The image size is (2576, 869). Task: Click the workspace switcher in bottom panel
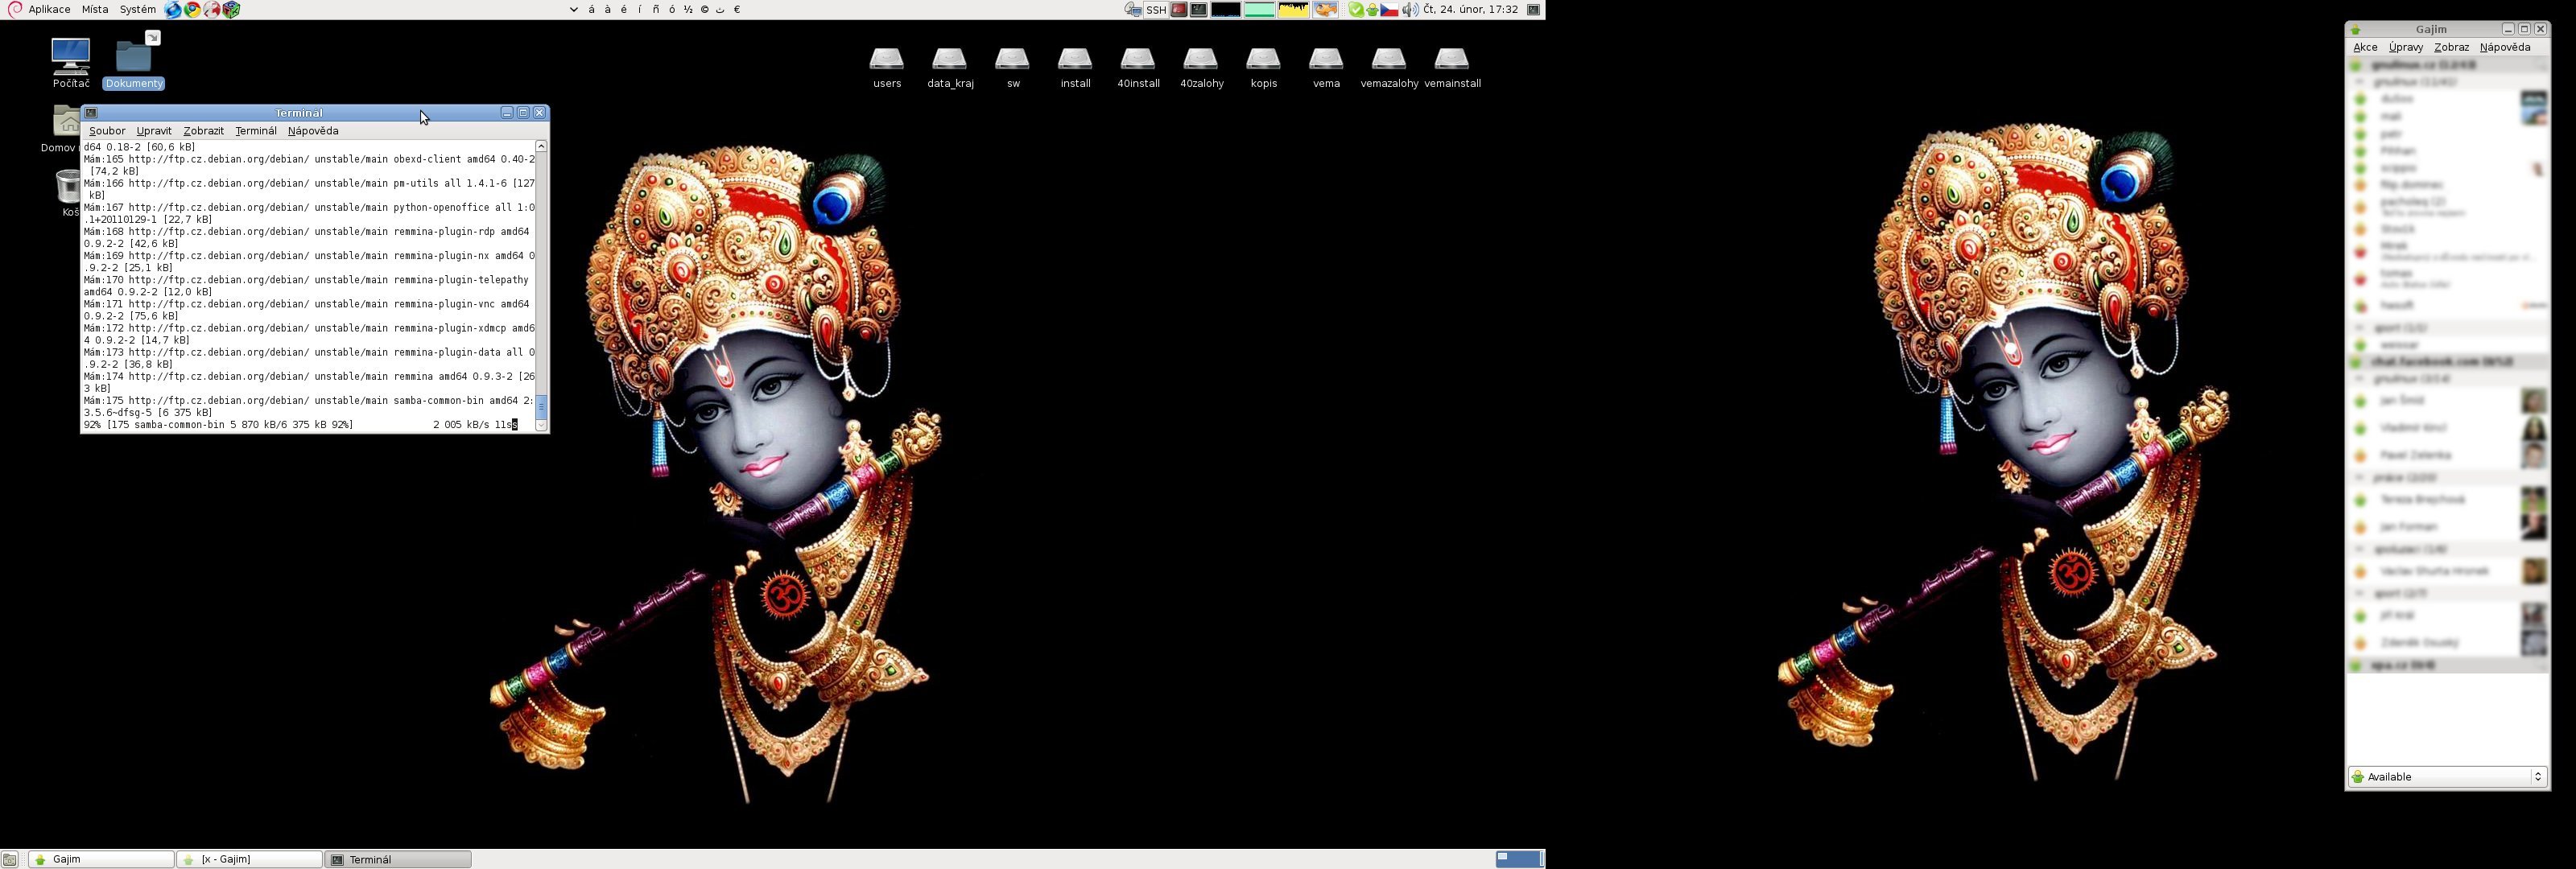point(1519,860)
